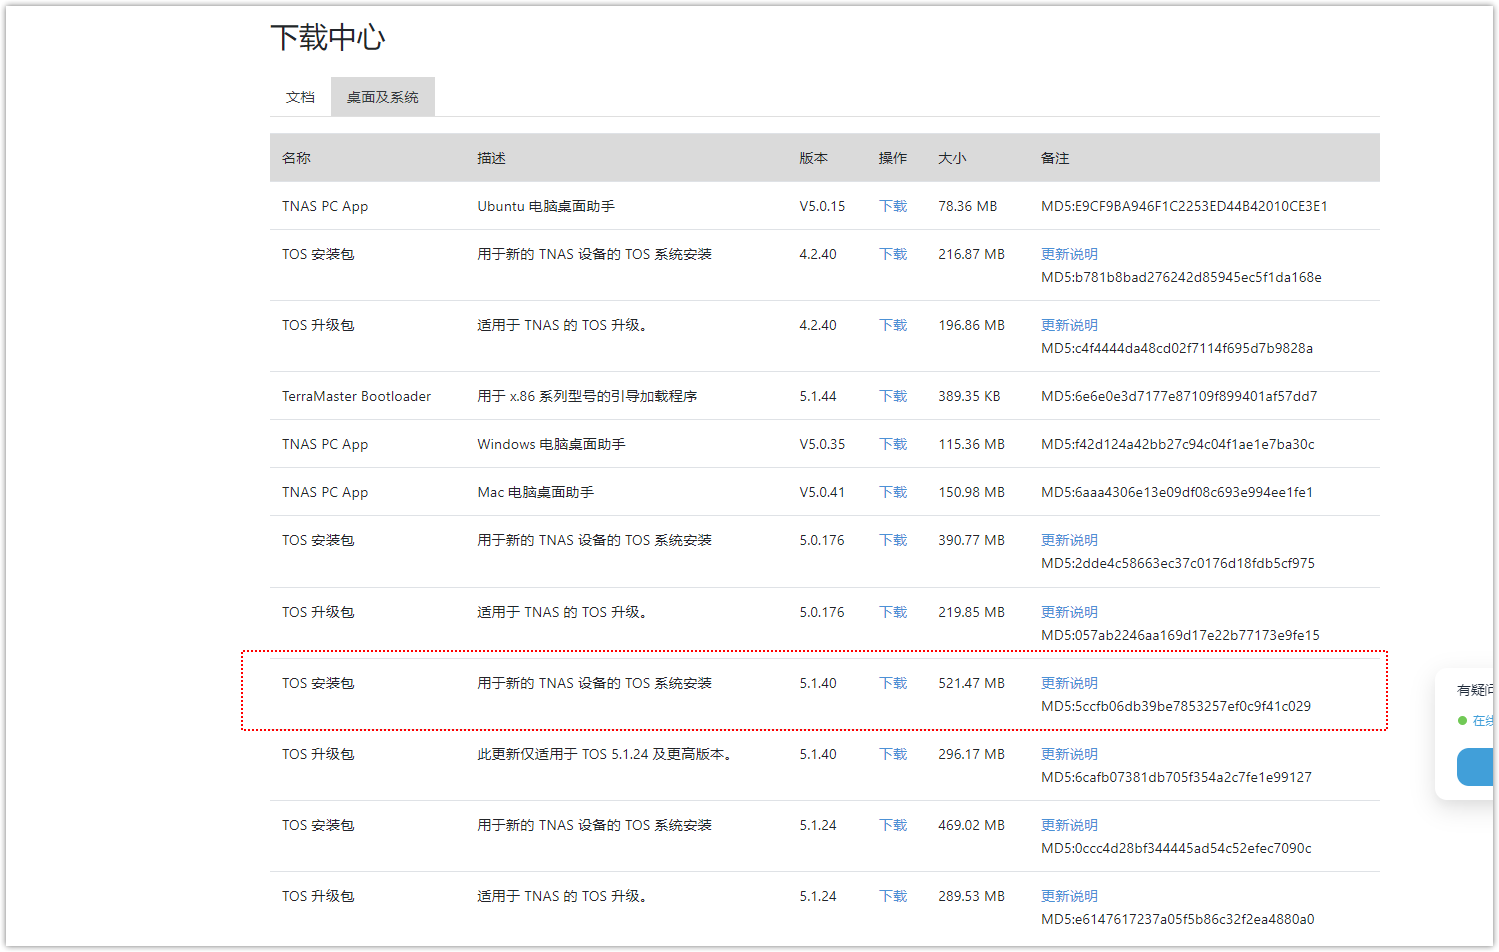Click the Mac 电脑桌面助手 description

click(x=535, y=492)
